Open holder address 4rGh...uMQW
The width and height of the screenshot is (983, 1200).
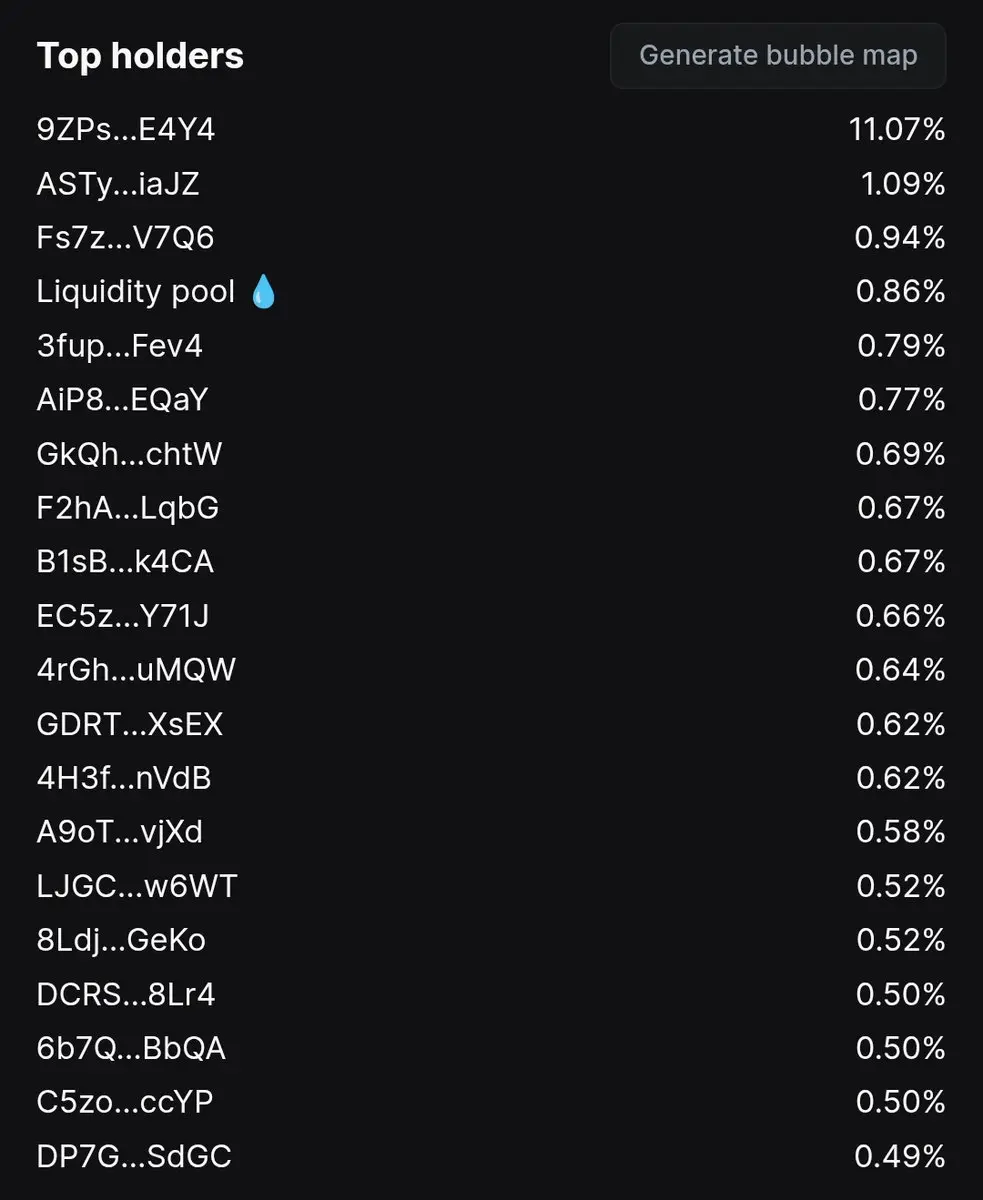tap(137, 670)
